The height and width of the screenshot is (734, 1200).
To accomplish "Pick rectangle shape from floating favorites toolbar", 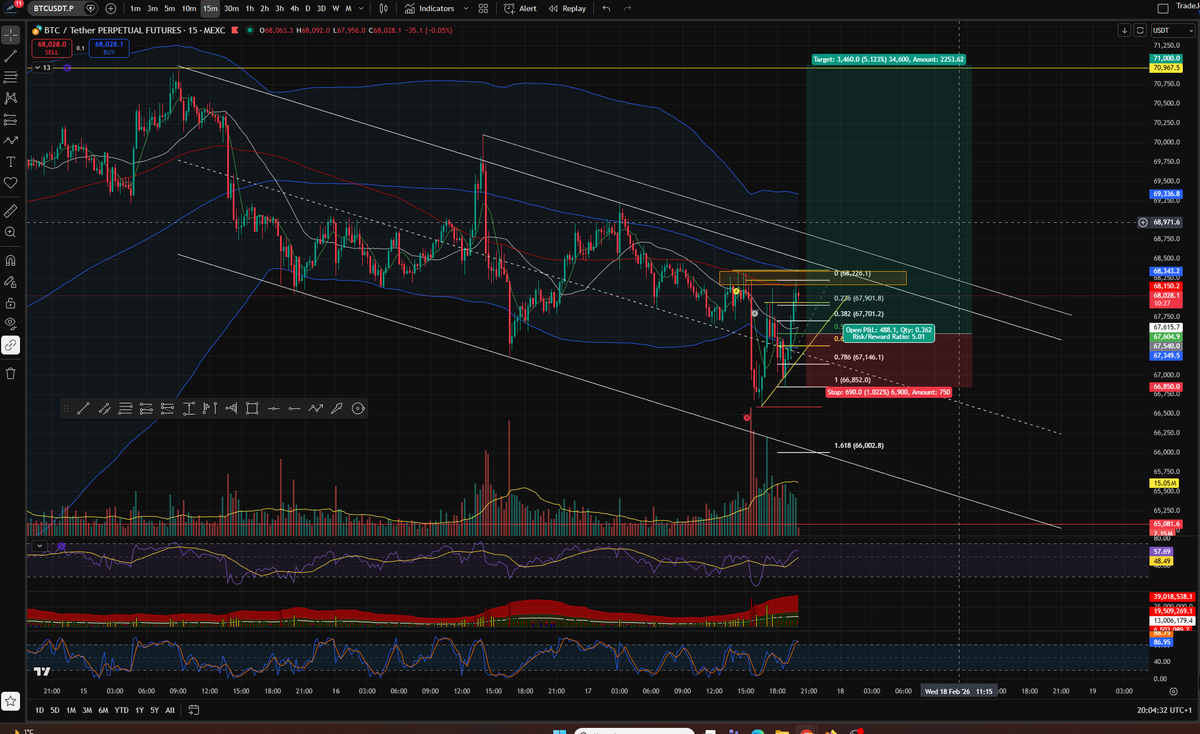I will click(251, 407).
